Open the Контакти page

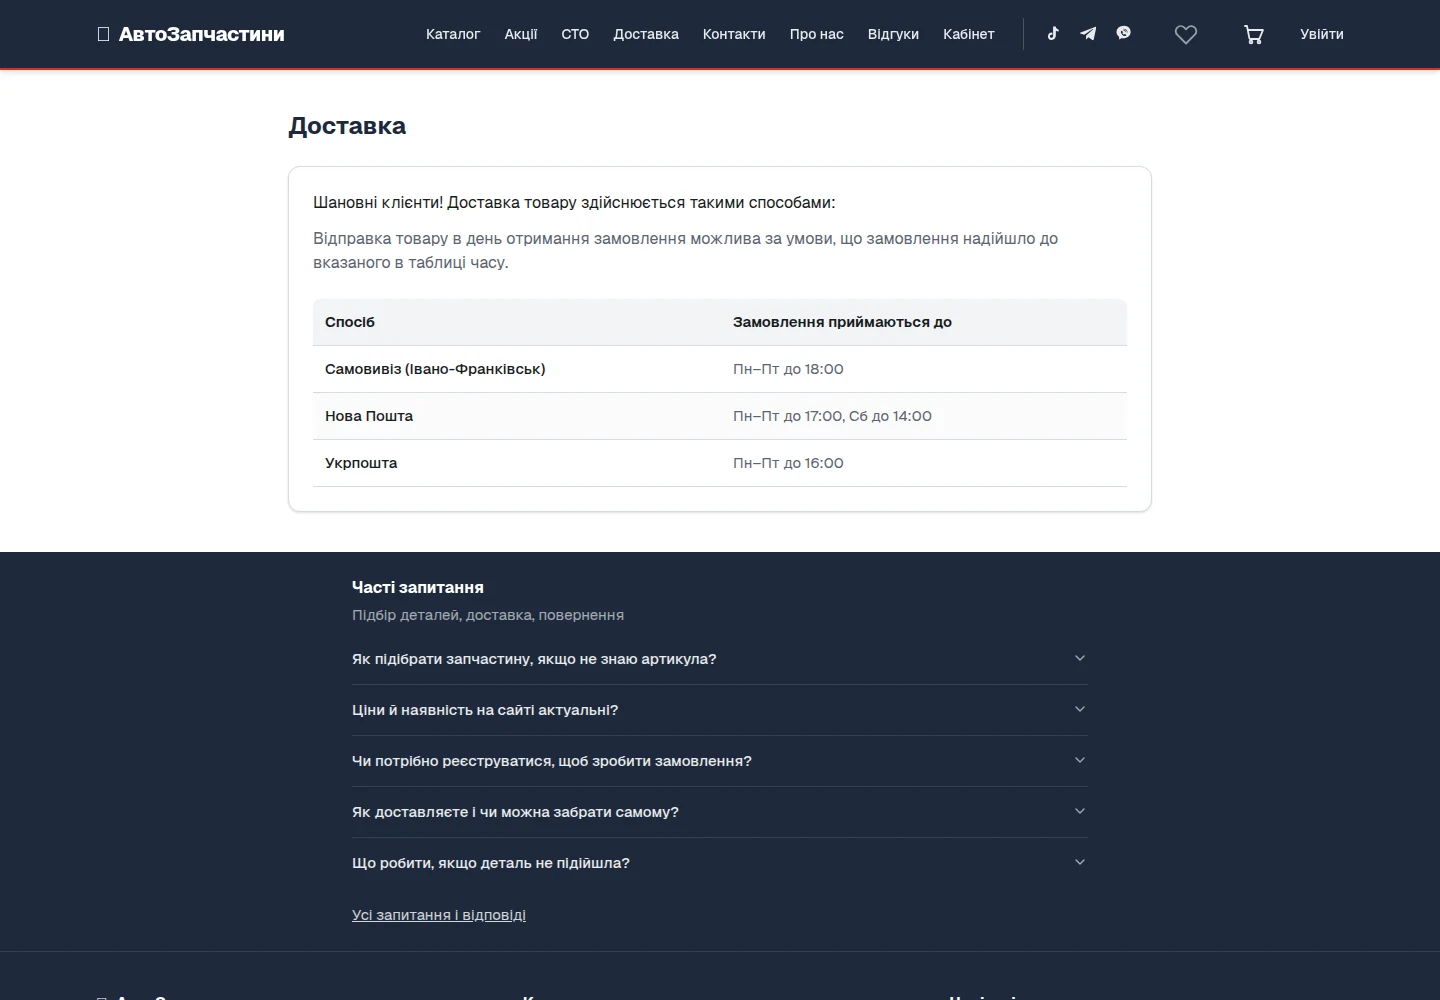pos(734,34)
